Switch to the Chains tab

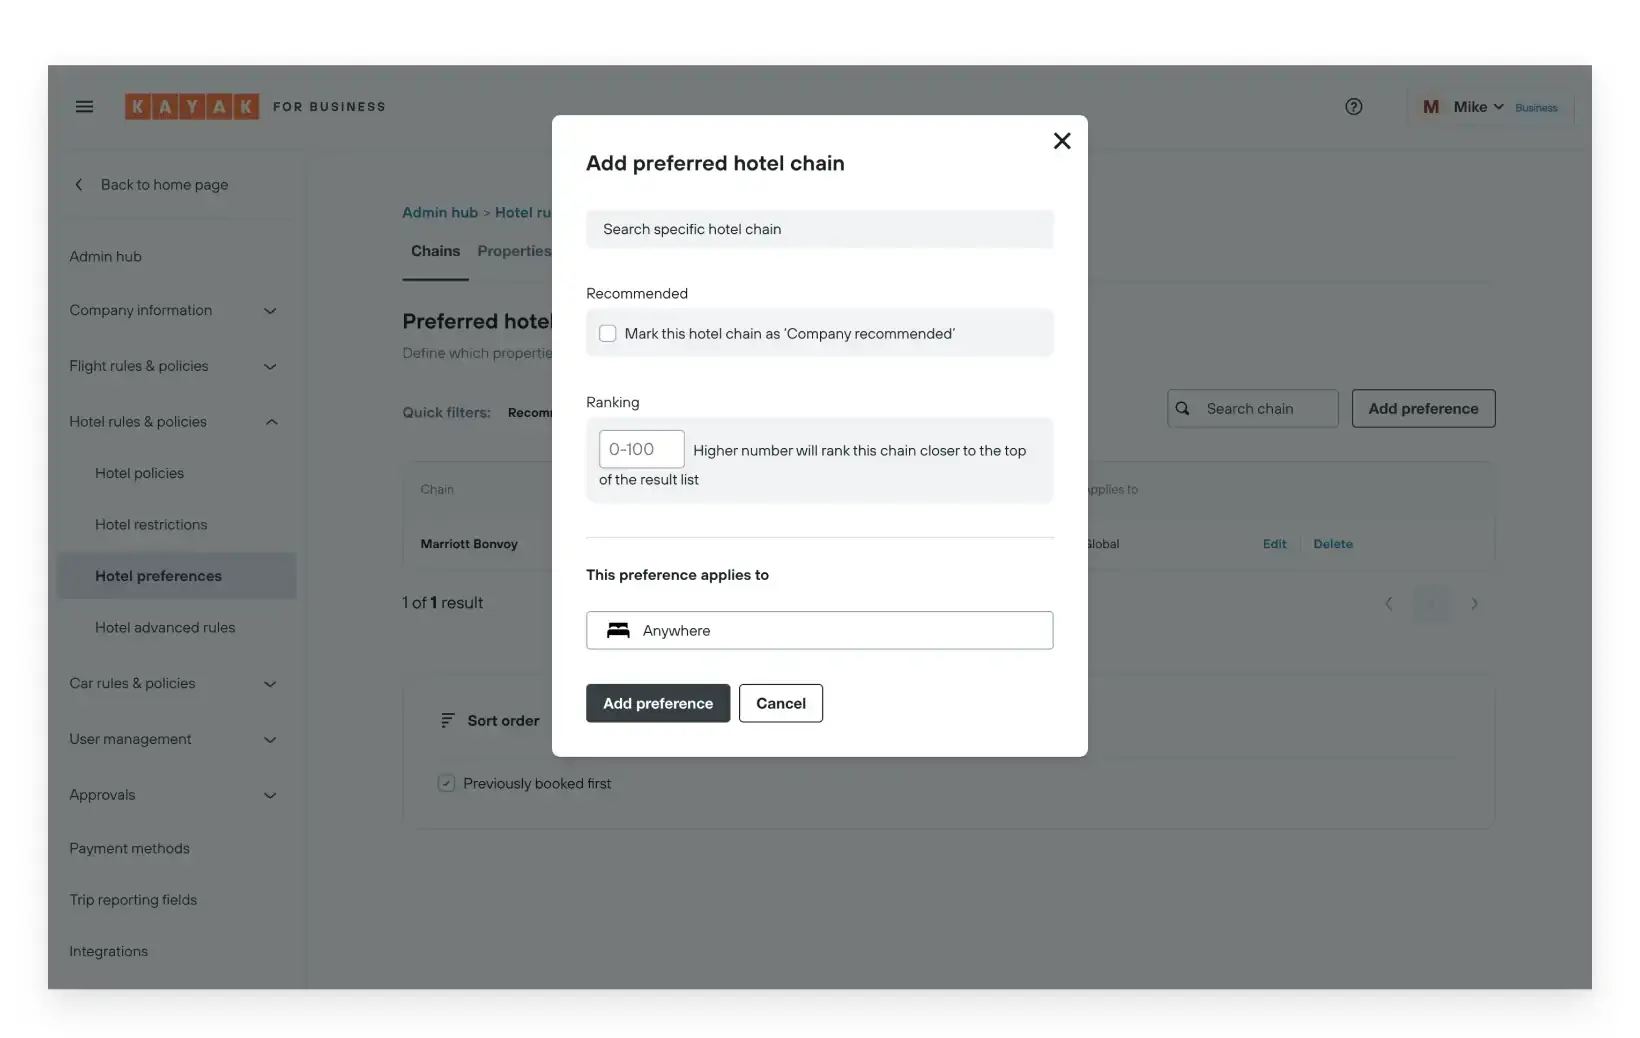pos(435,251)
